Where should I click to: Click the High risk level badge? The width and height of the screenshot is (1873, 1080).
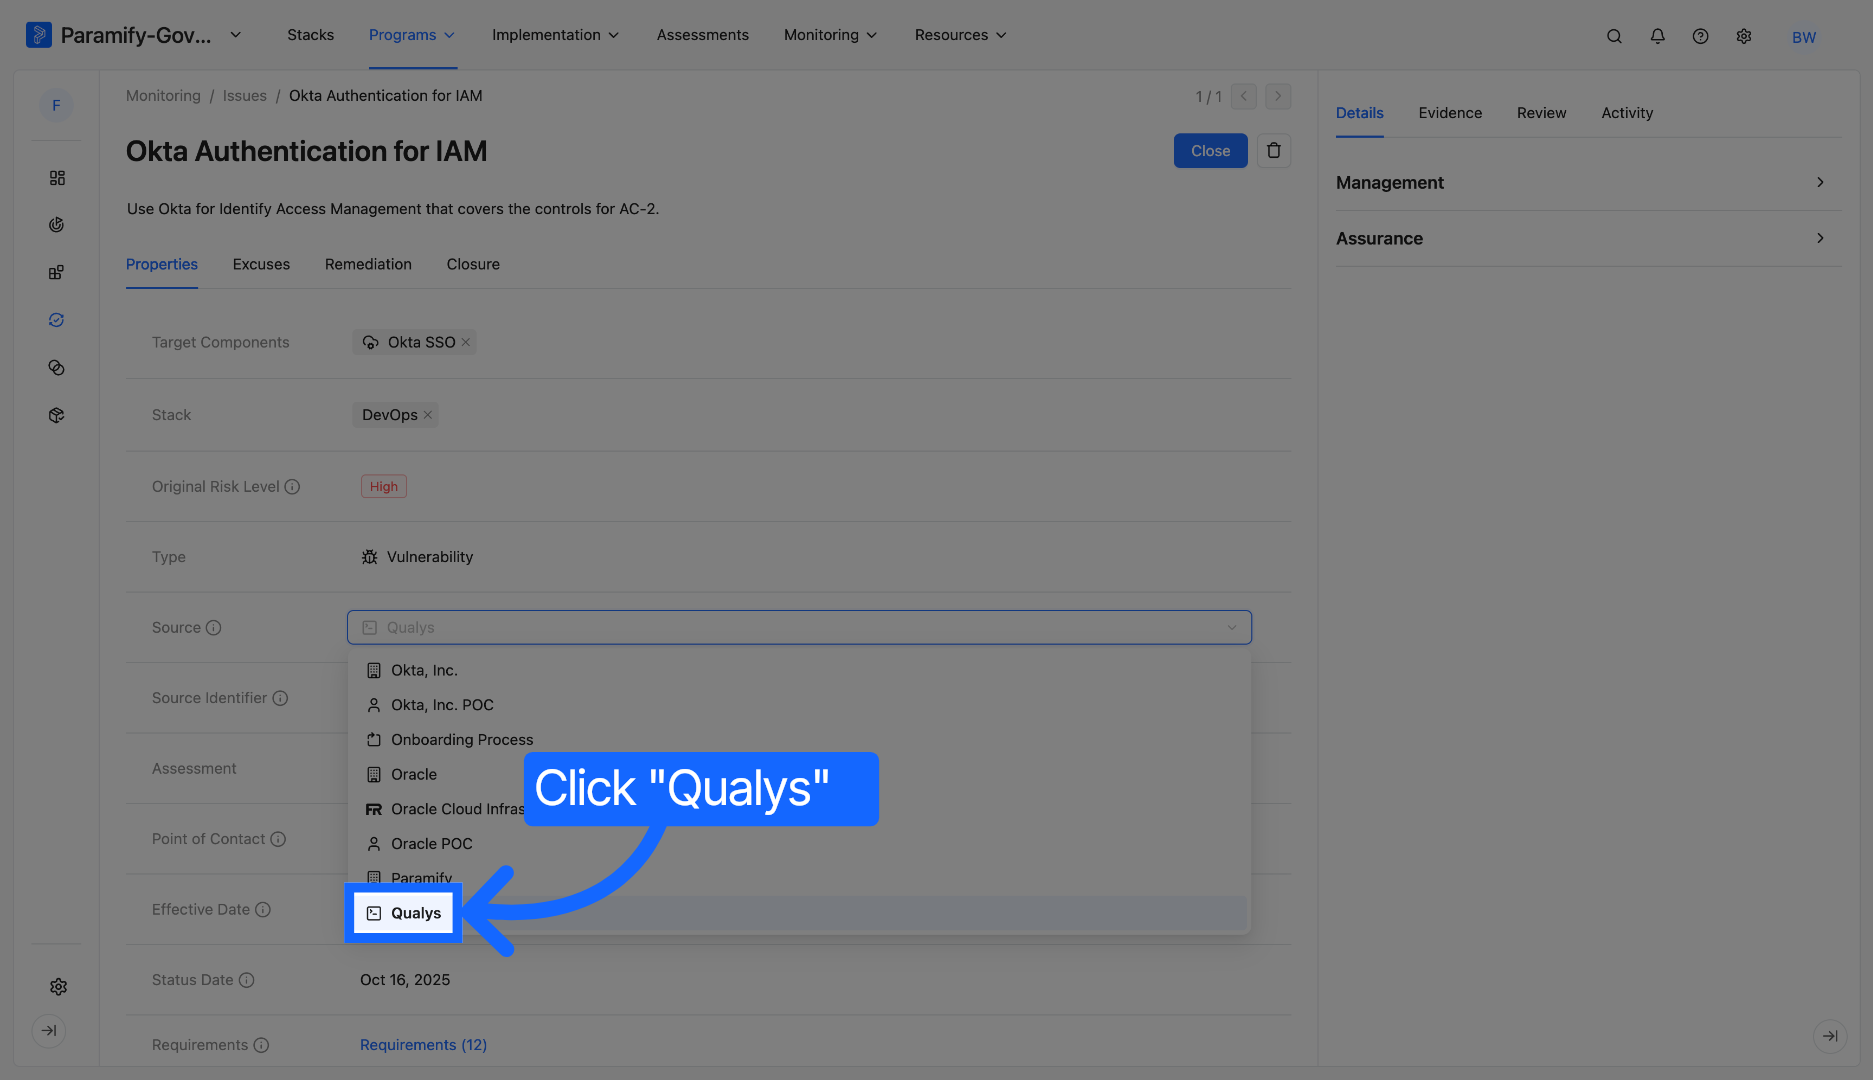pyautogui.click(x=384, y=487)
